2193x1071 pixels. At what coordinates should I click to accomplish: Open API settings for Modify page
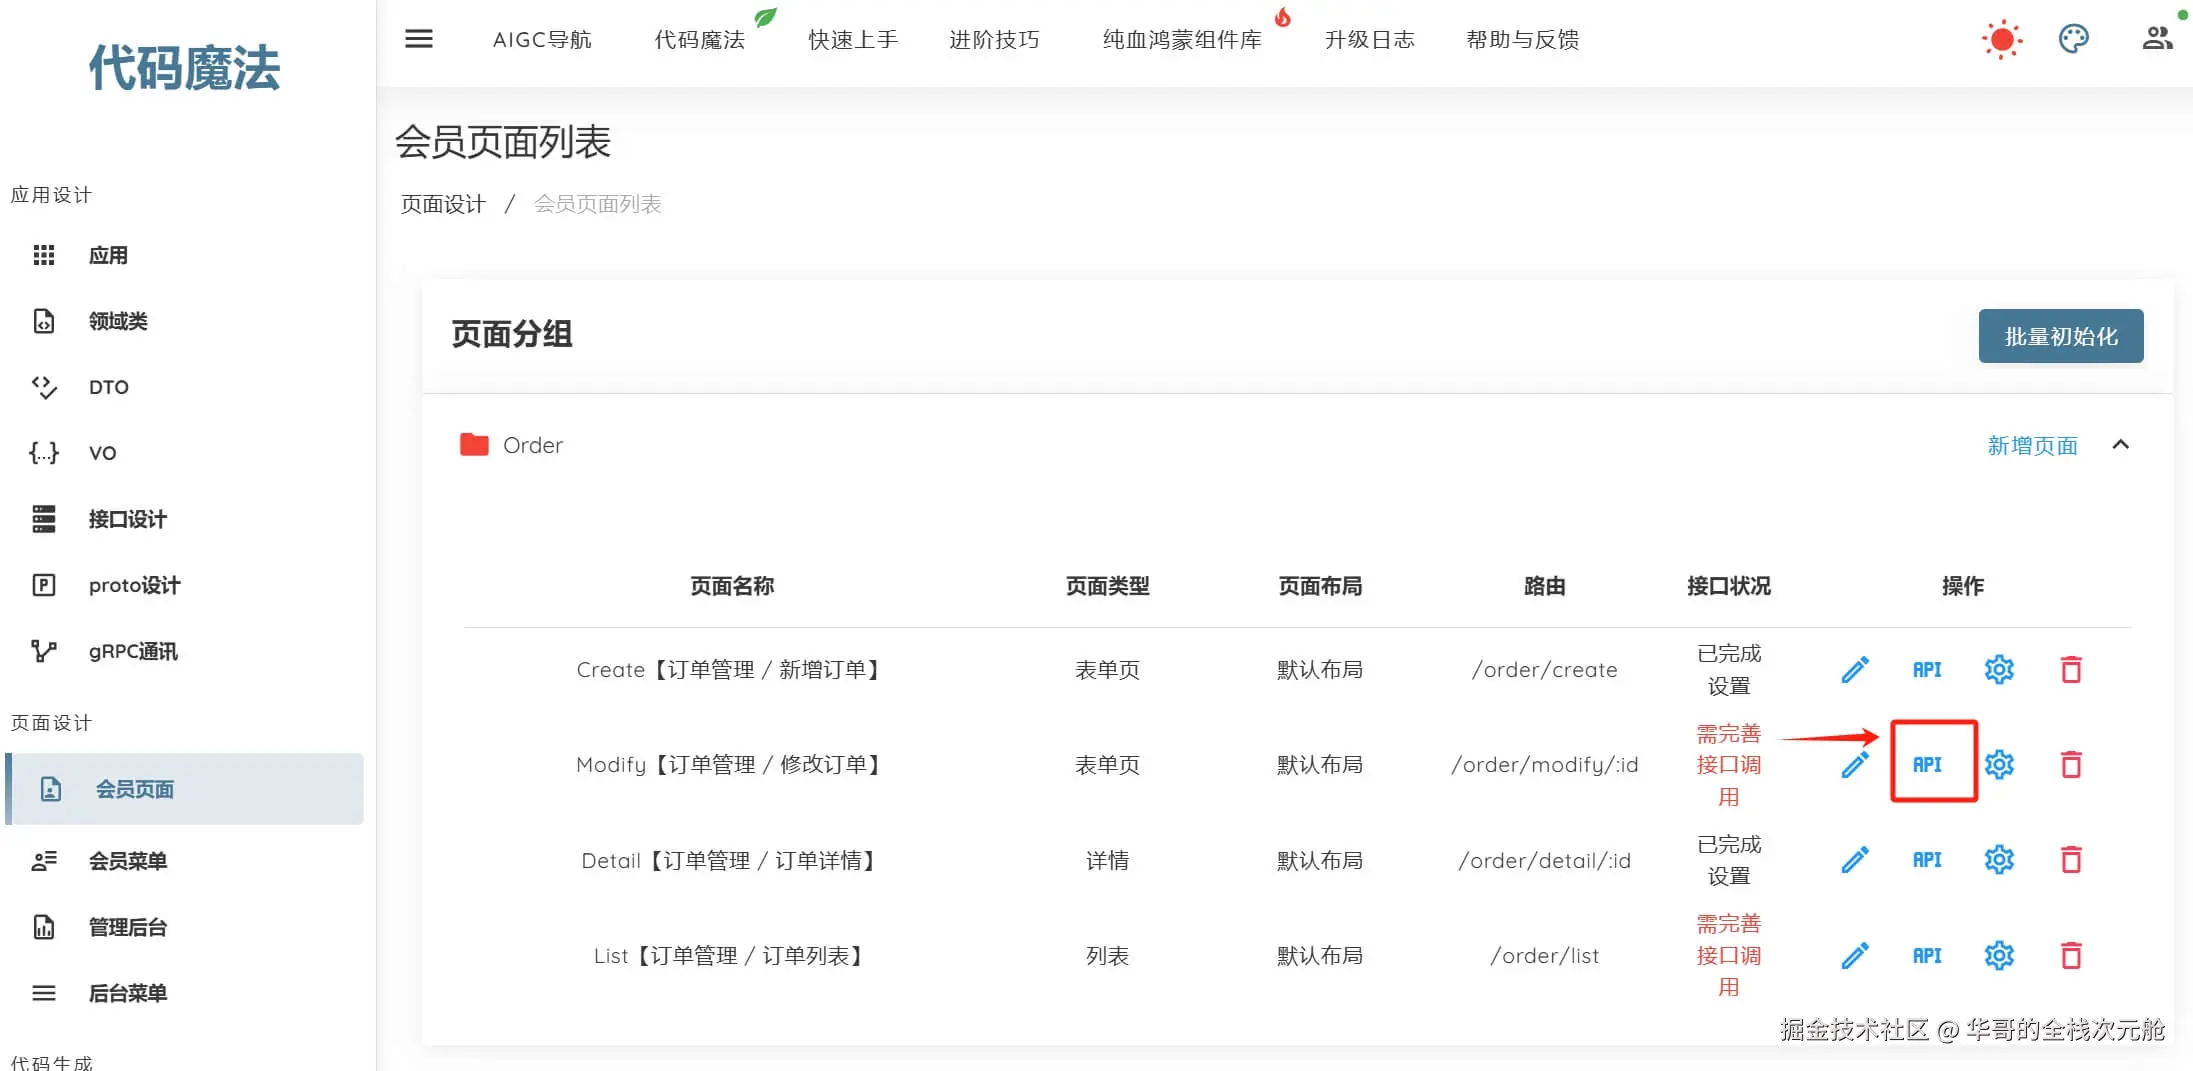tap(1927, 765)
